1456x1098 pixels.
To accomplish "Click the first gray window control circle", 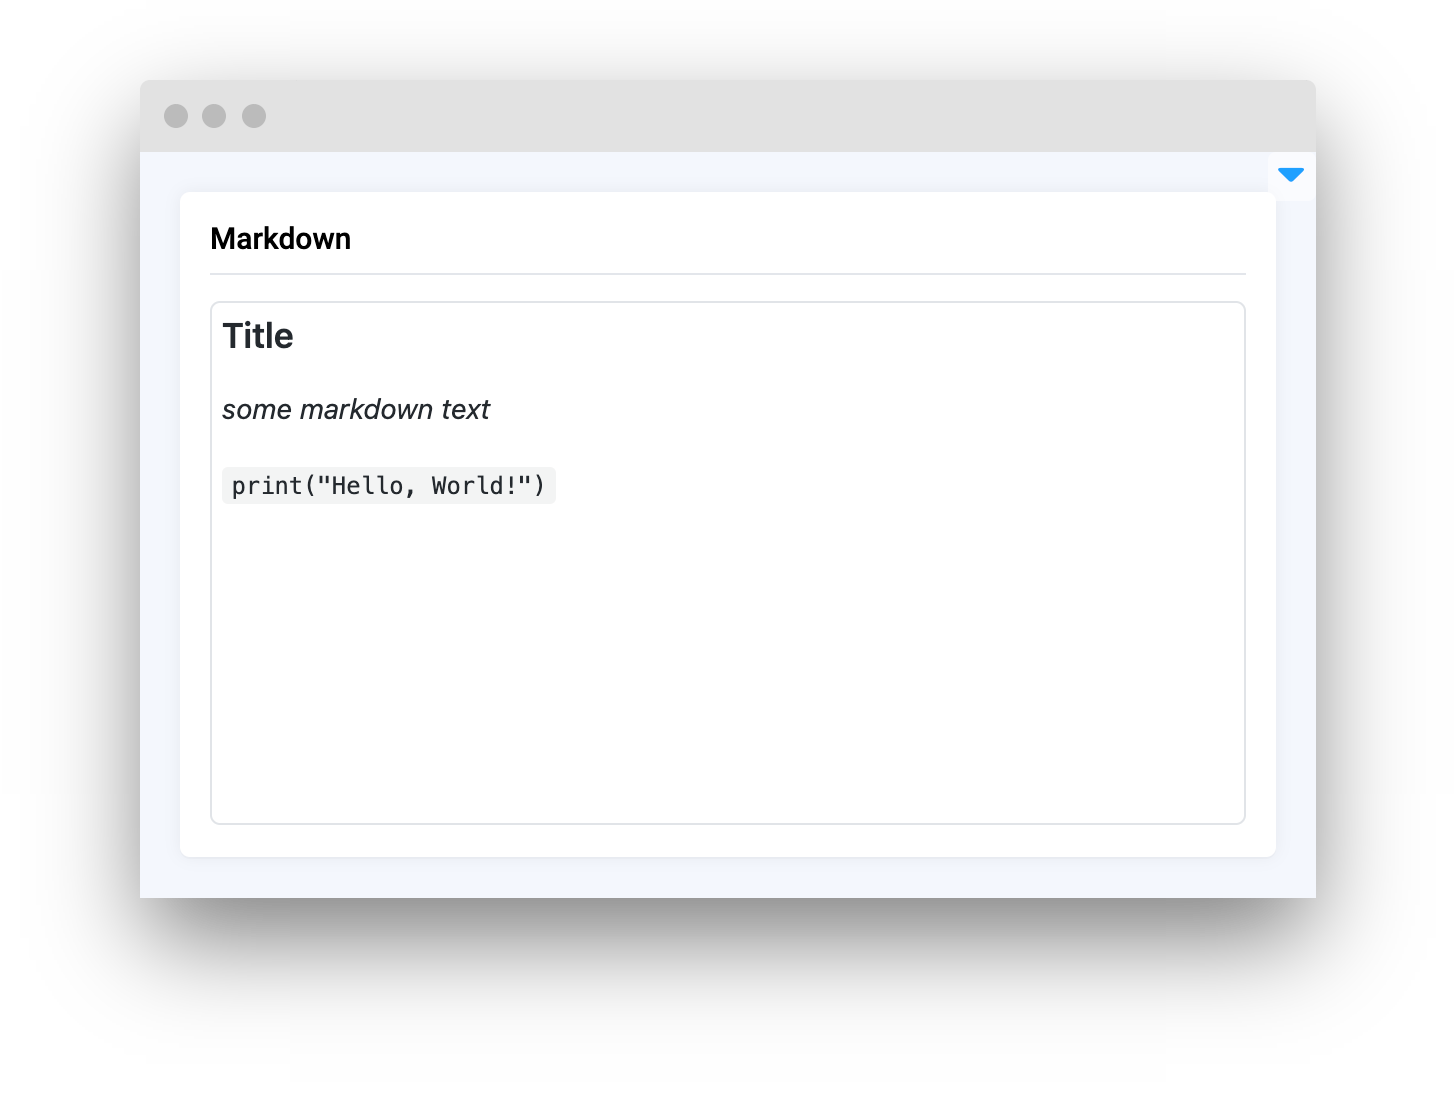I will (x=176, y=116).
